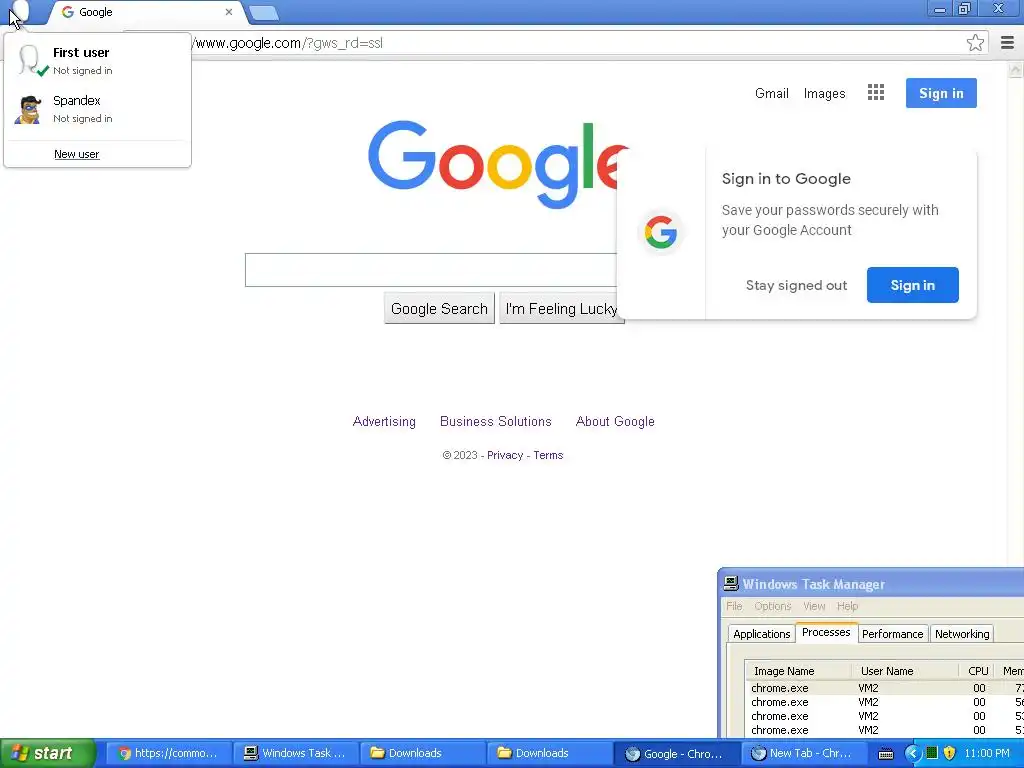Open the Privacy link

505,455
